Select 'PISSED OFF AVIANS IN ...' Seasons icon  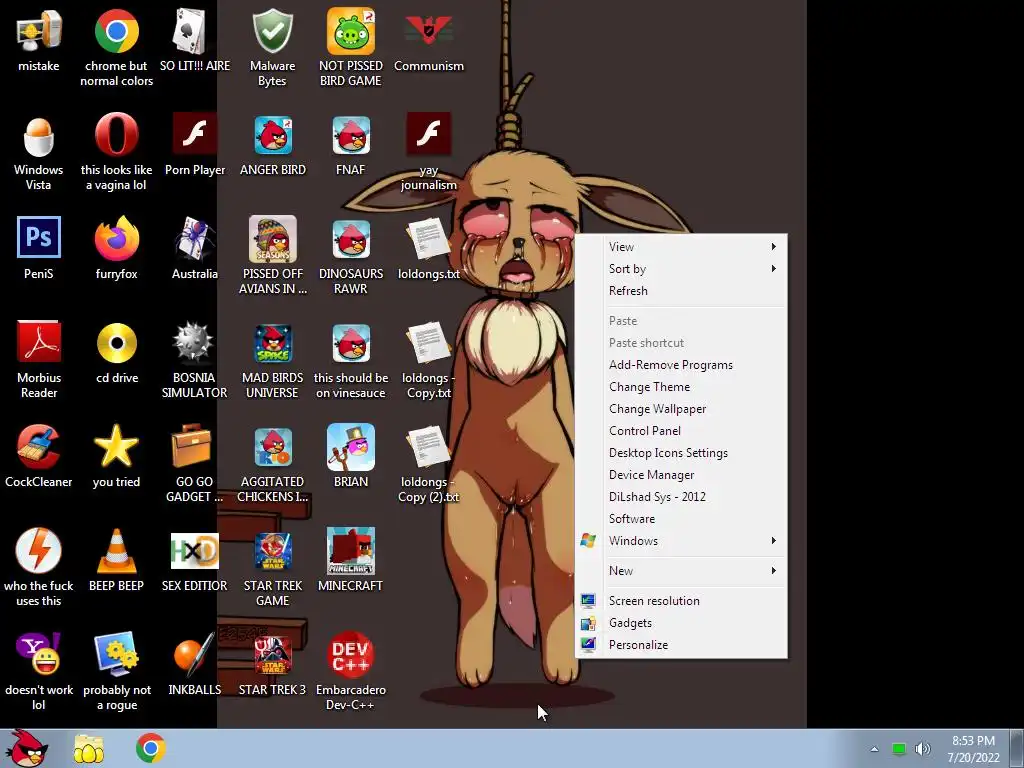272,239
